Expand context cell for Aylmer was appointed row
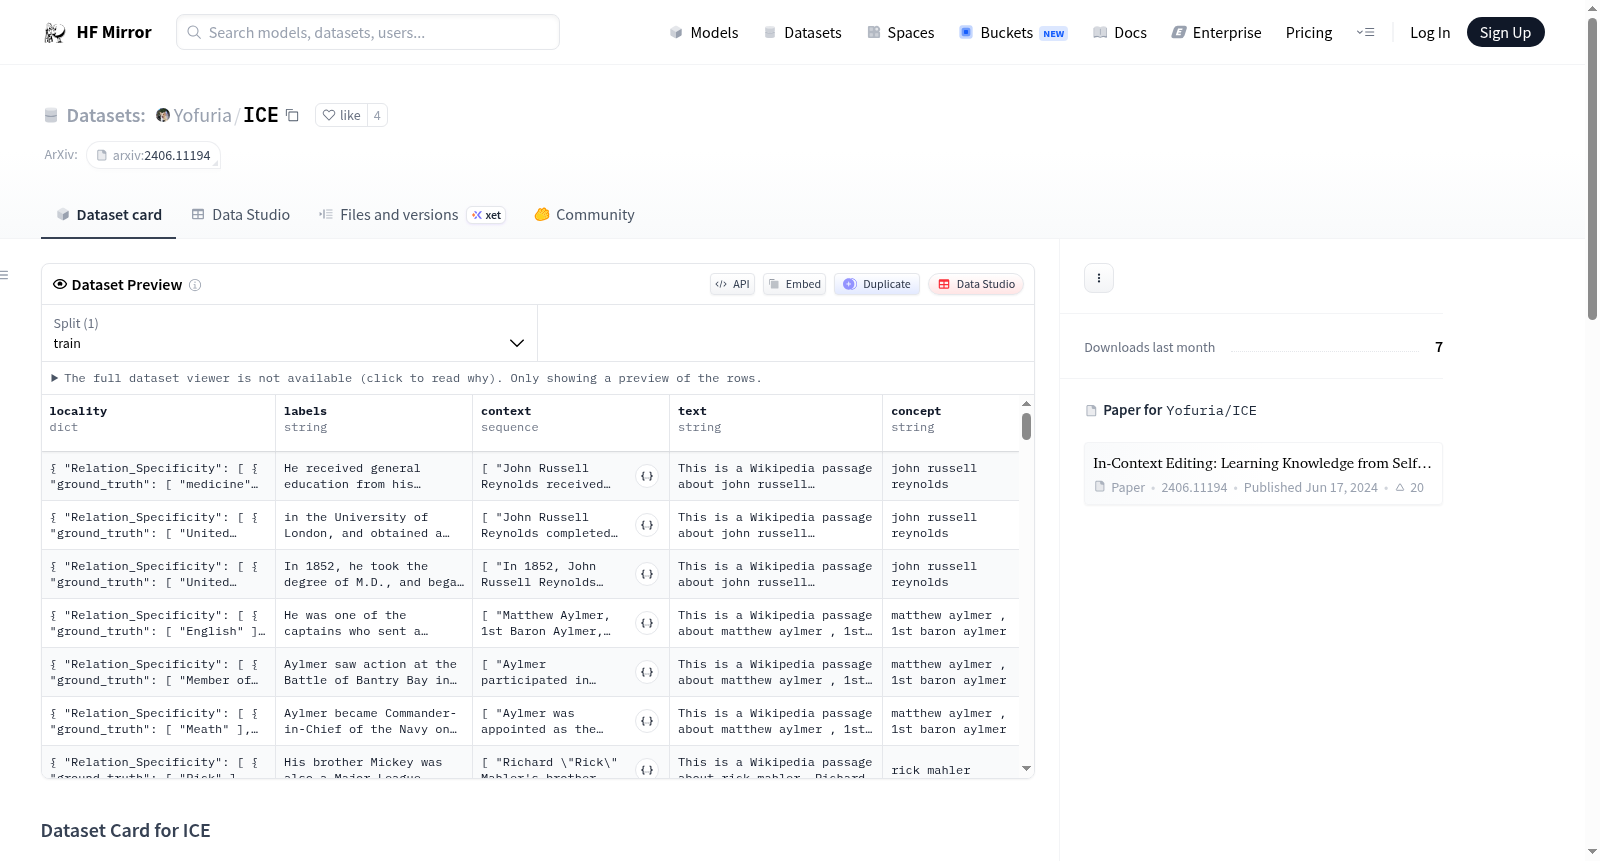This screenshot has width=1600, height=861. pyautogui.click(x=647, y=721)
